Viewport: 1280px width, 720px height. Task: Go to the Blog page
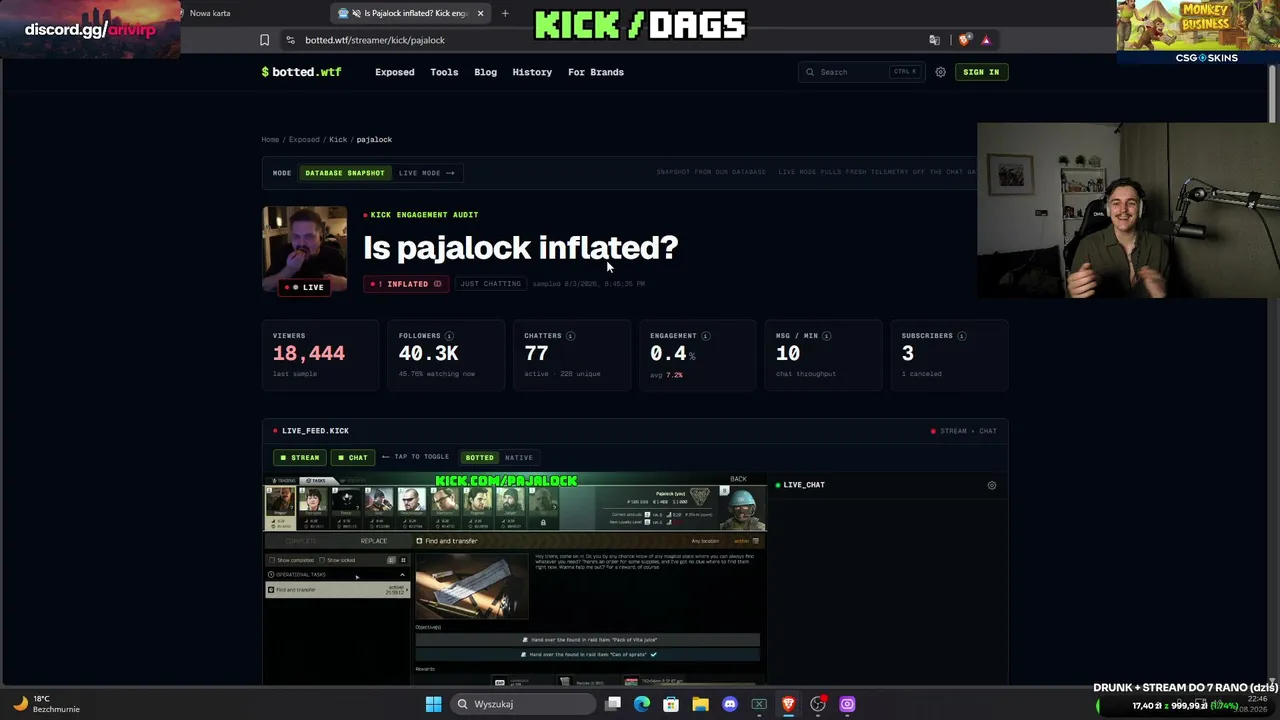click(x=485, y=72)
